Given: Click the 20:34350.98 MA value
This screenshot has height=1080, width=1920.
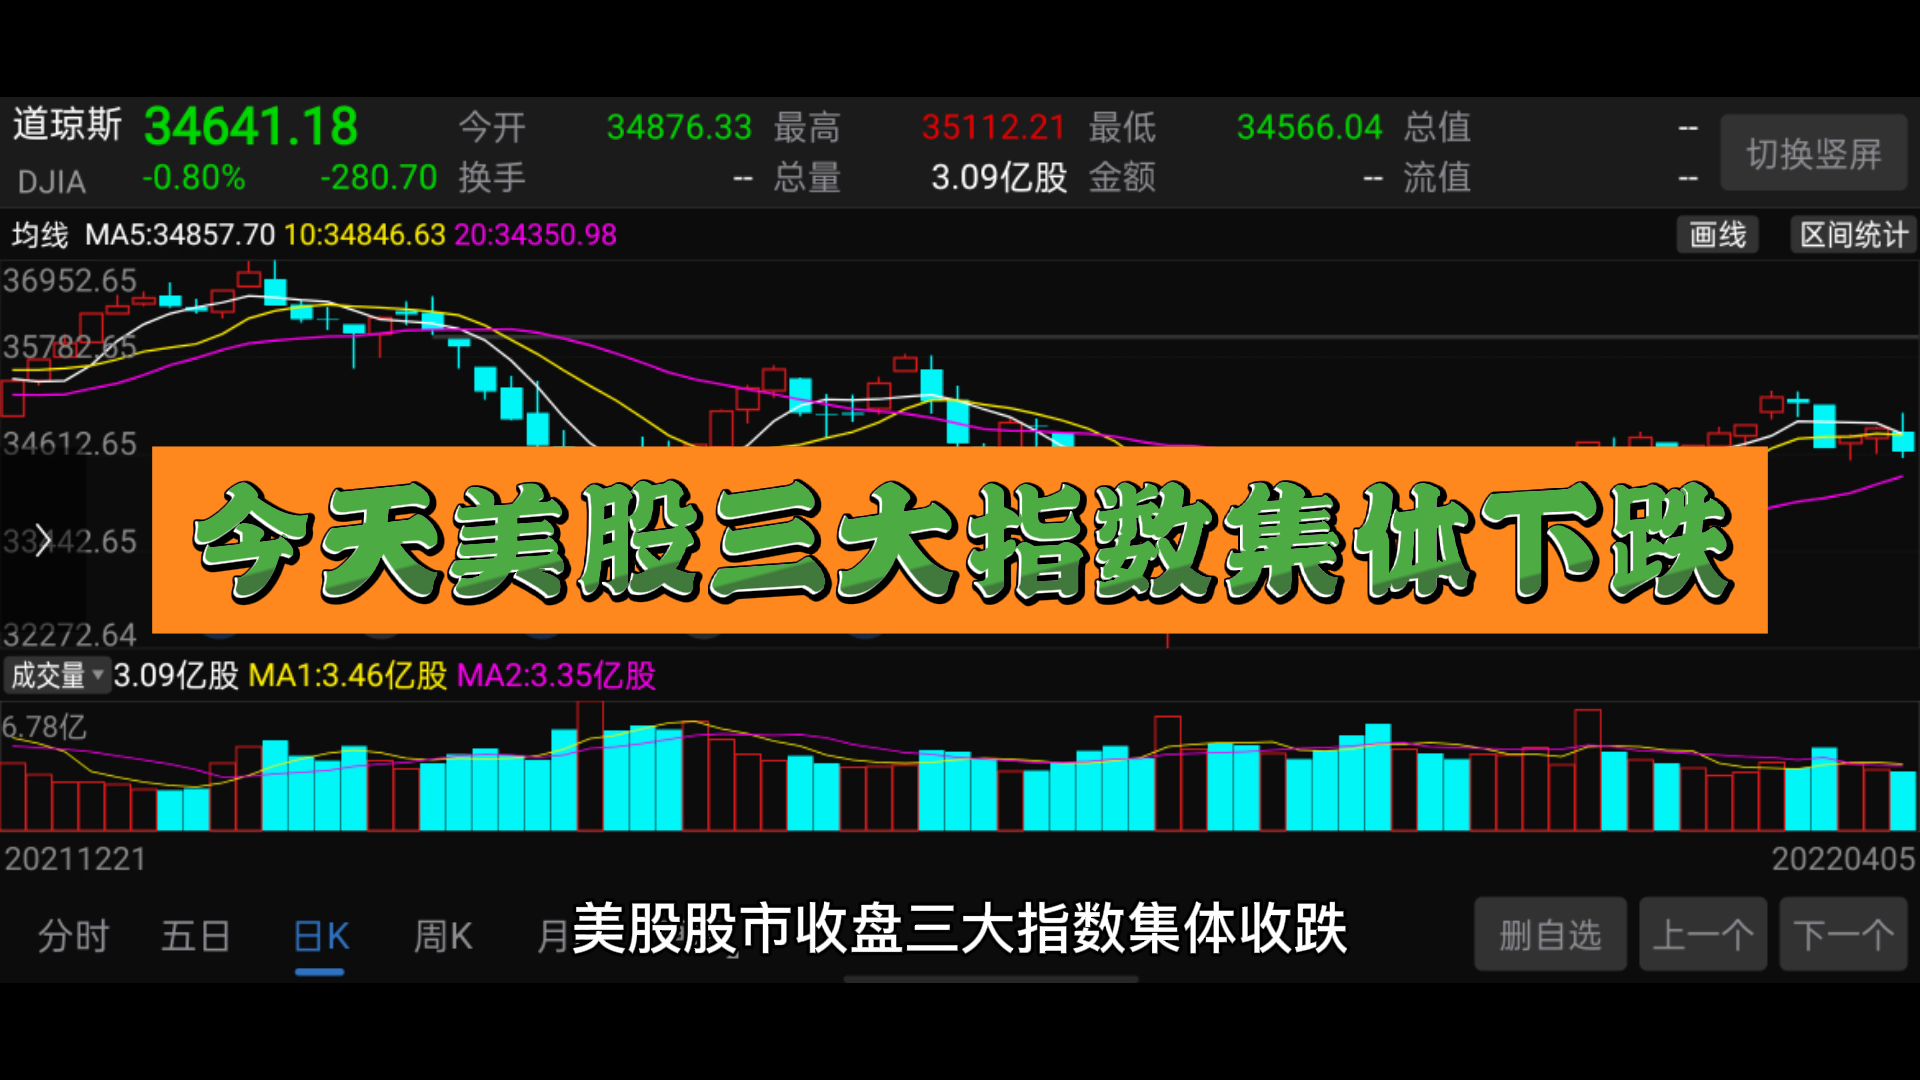Looking at the screenshot, I should click(535, 235).
